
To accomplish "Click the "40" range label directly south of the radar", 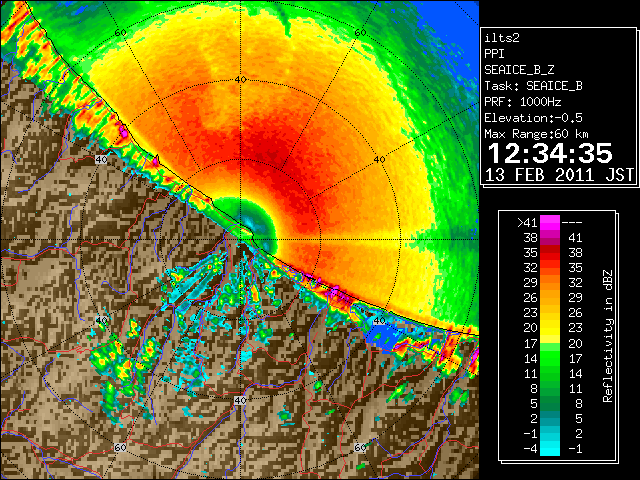I will coord(240,400).
